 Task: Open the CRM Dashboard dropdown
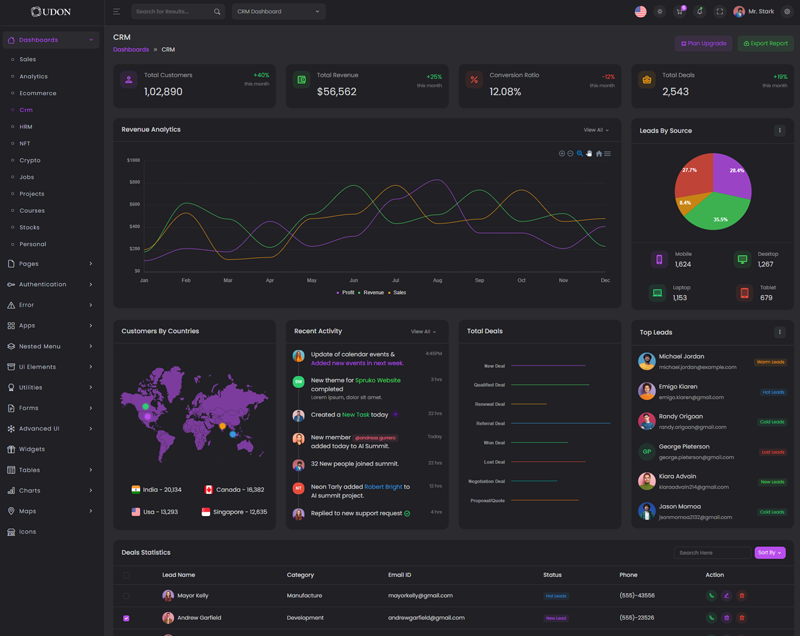278,12
